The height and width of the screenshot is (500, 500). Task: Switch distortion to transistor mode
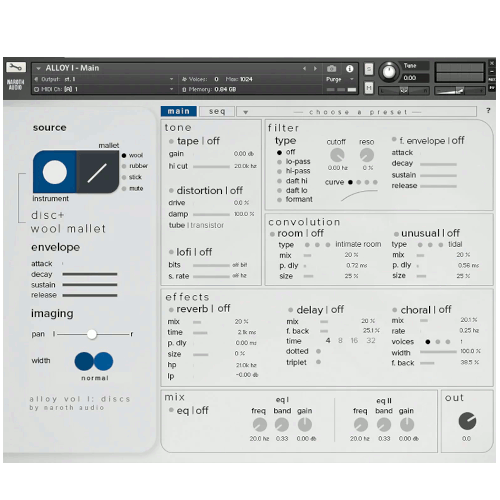207,225
